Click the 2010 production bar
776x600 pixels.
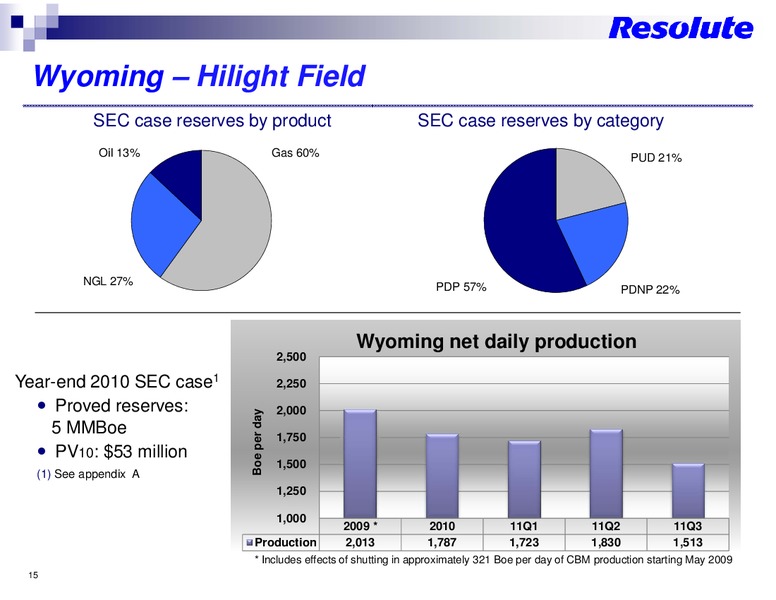click(x=442, y=476)
